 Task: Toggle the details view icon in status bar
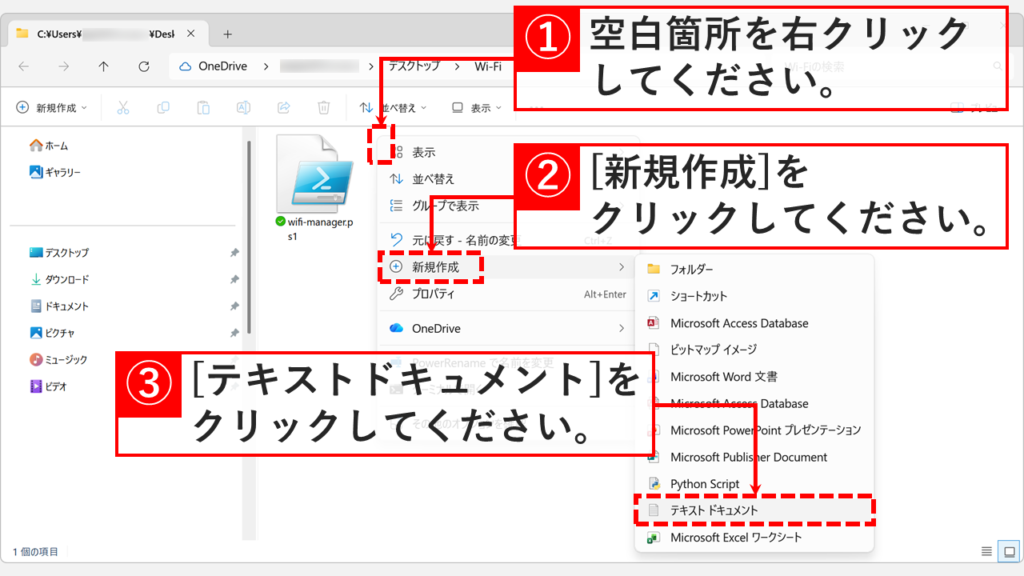[x=987, y=550]
